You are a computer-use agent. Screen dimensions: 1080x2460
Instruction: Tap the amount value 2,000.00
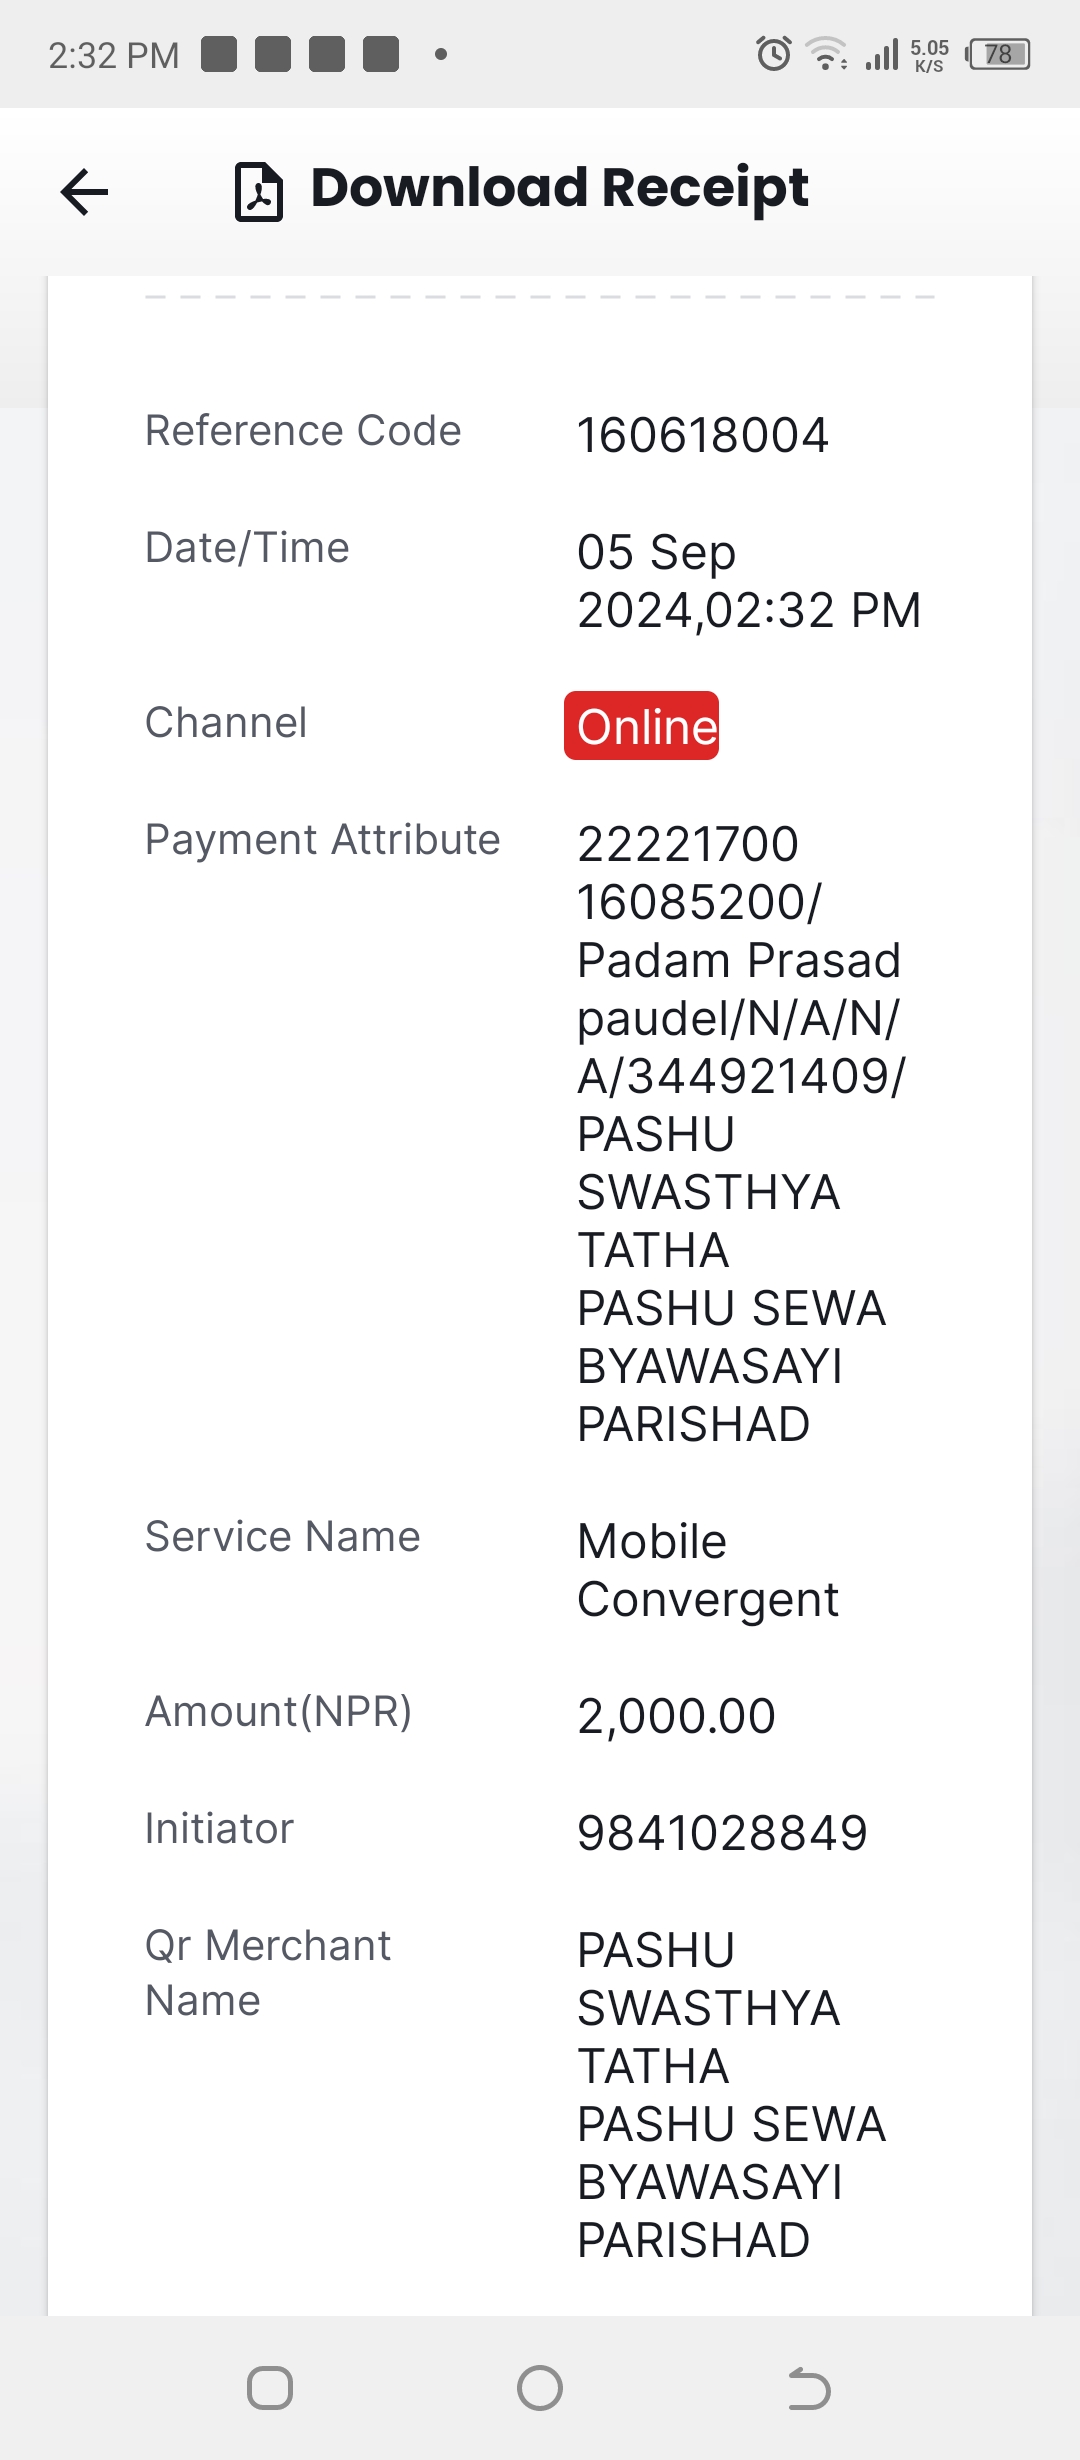[676, 1716]
